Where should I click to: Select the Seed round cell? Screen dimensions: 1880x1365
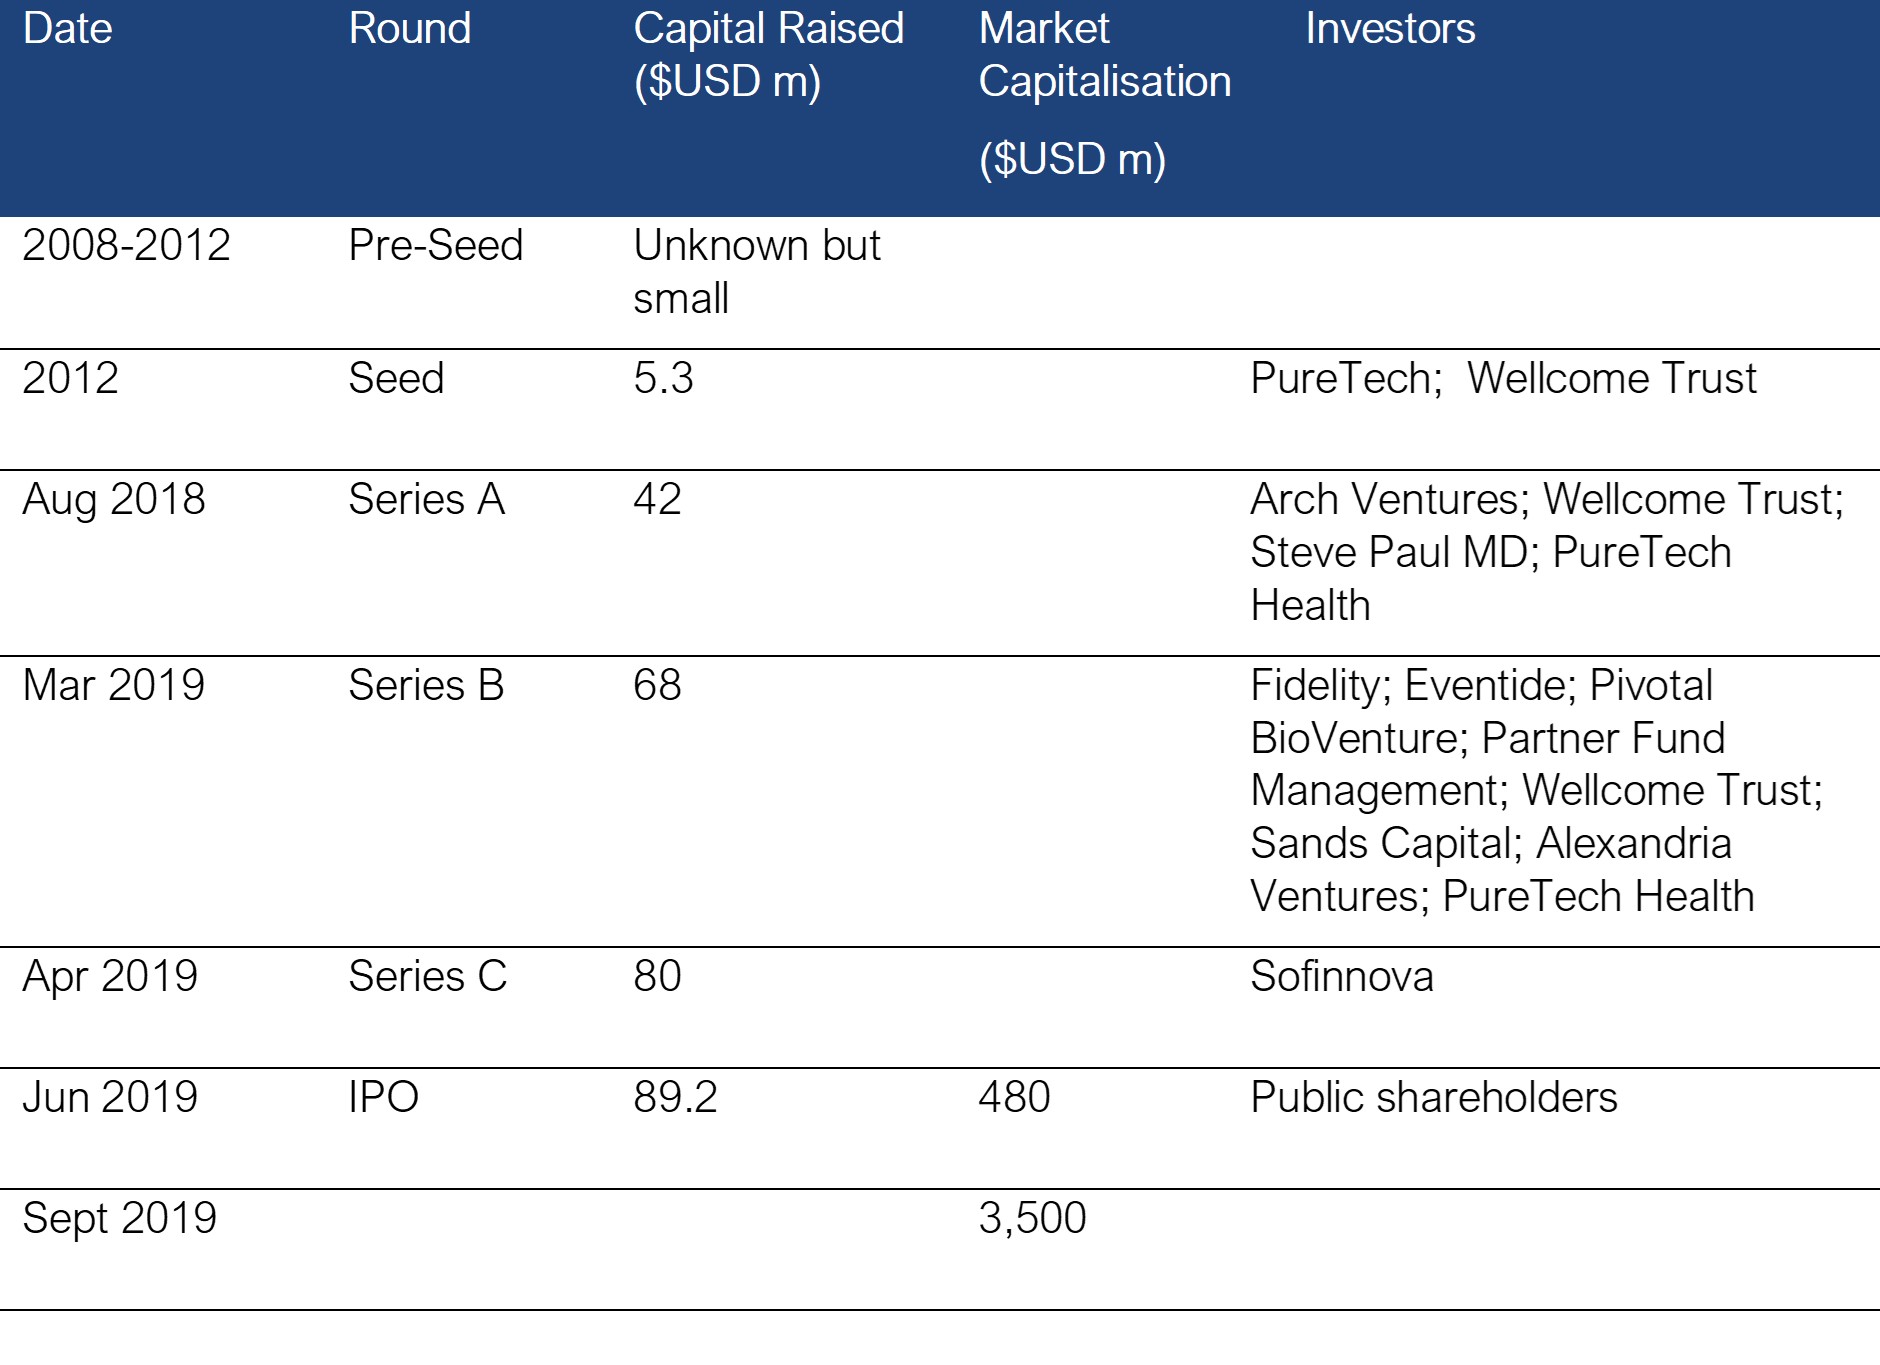[396, 379]
